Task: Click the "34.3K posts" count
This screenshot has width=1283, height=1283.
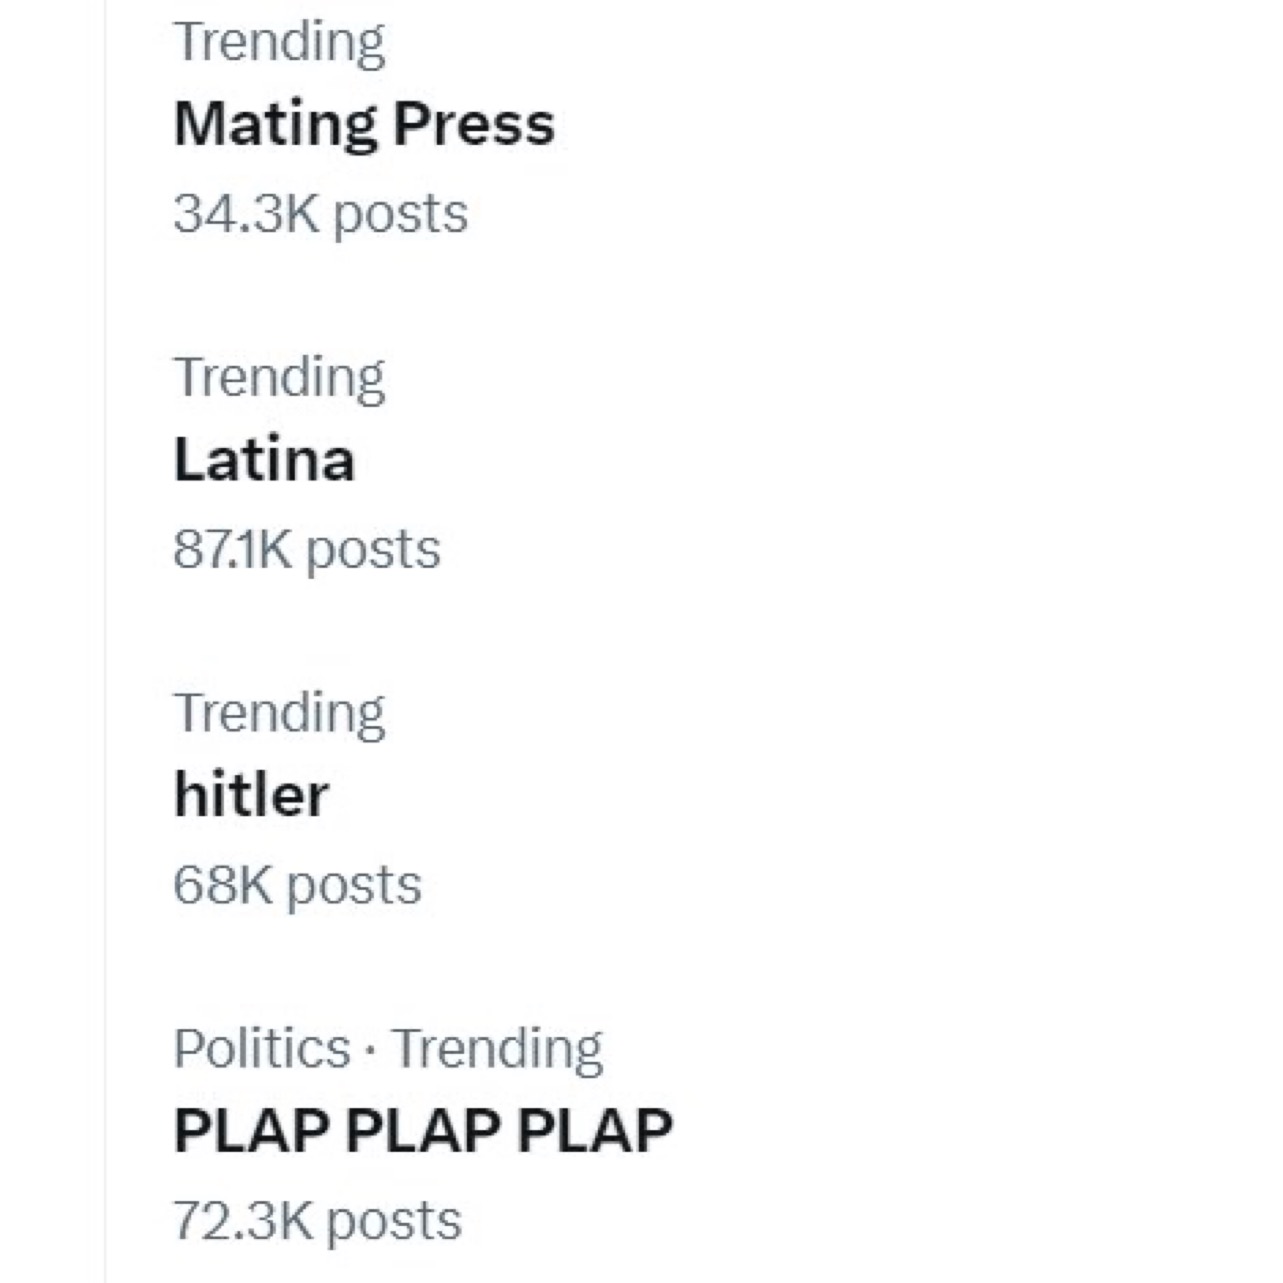Action: click(x=320, y=214)
